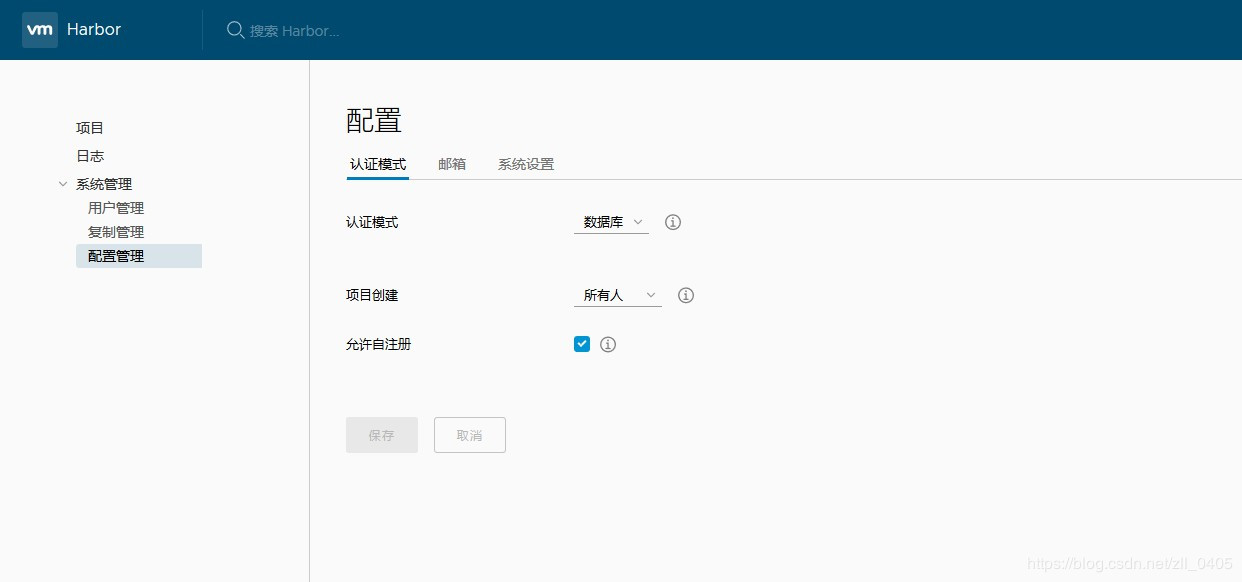Open 复制管理 under 系统管理
Viewport: 1242px width, 582px height.
[x=115, y=231]
